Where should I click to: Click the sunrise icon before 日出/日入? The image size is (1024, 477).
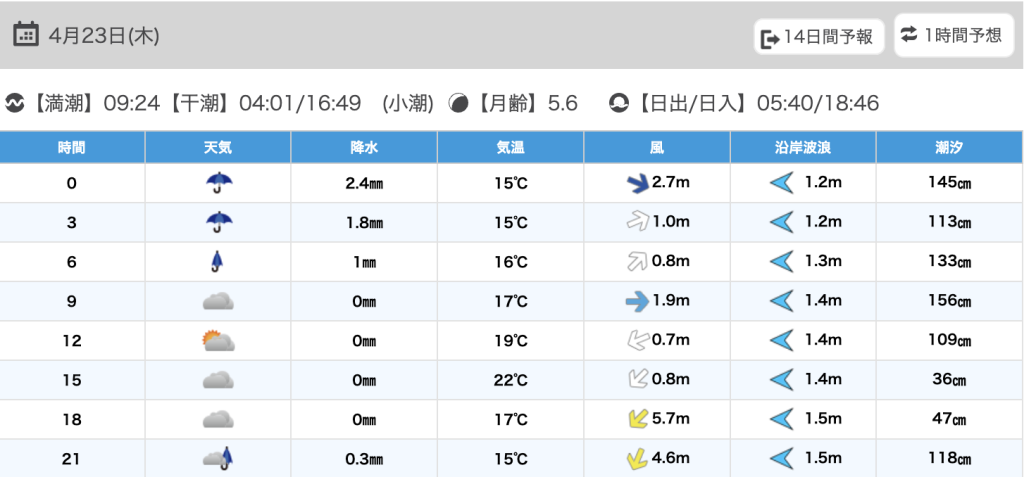[x=620, y=103]
